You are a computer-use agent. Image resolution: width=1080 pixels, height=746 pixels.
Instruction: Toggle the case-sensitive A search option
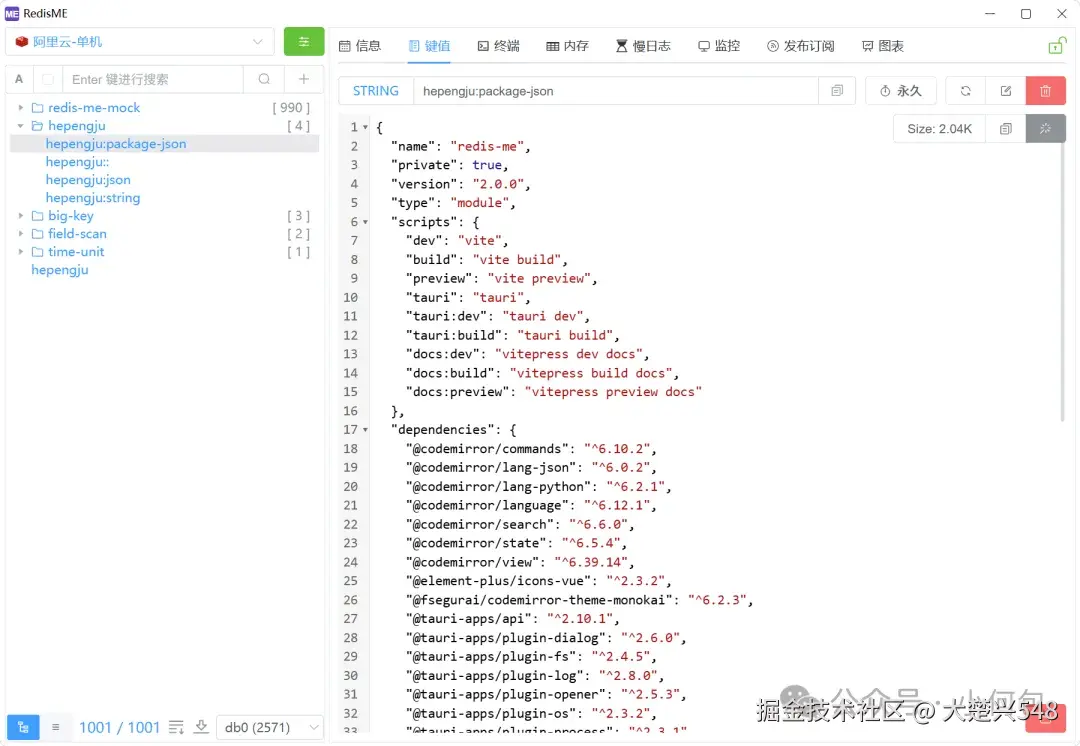(19, 79)
